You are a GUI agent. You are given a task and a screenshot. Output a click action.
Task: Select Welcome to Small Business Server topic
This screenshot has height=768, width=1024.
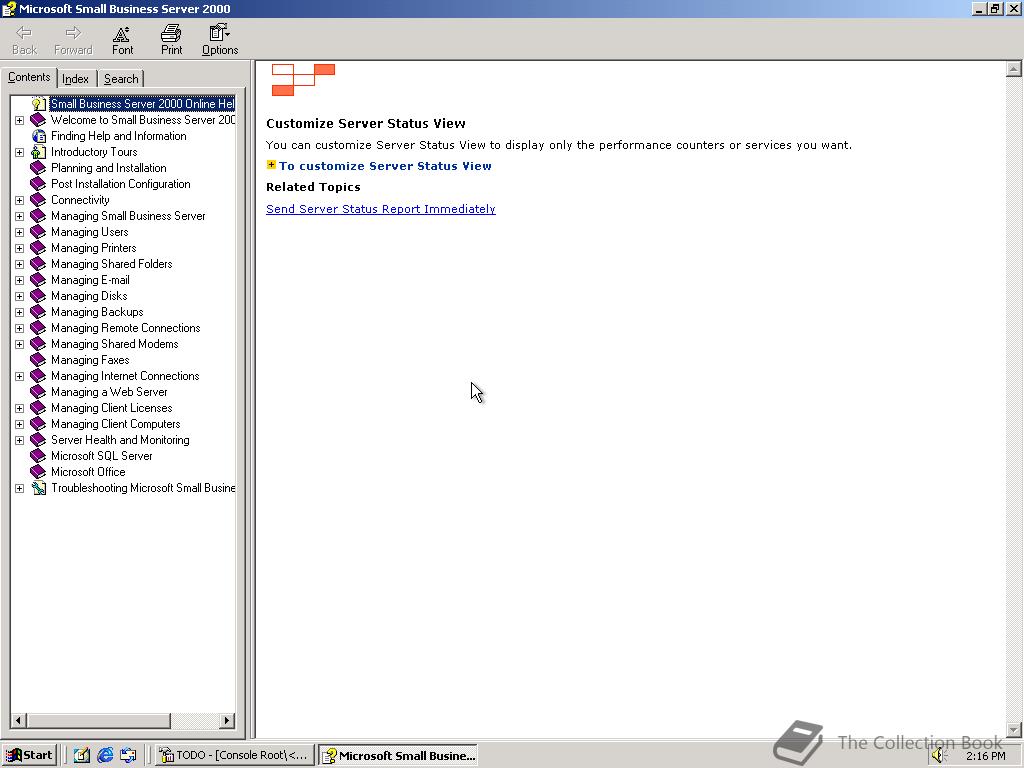click(143, 120)
